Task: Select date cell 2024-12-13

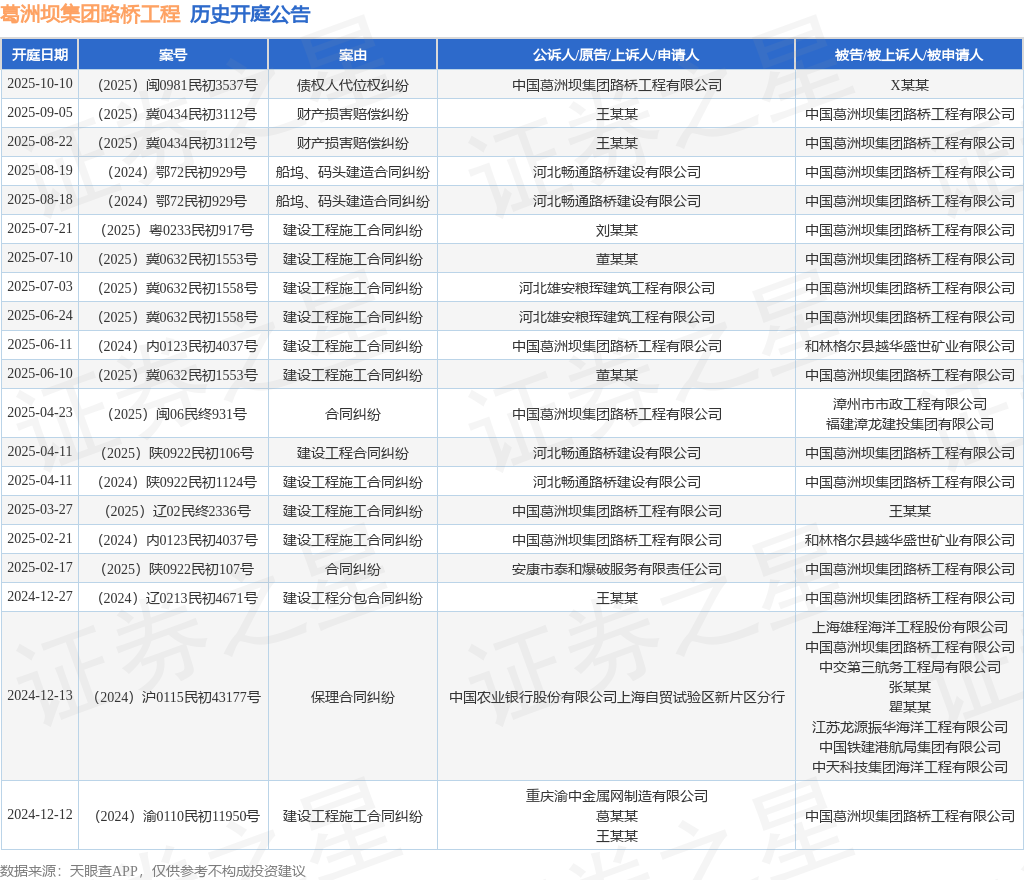Action: coord(40,695)
